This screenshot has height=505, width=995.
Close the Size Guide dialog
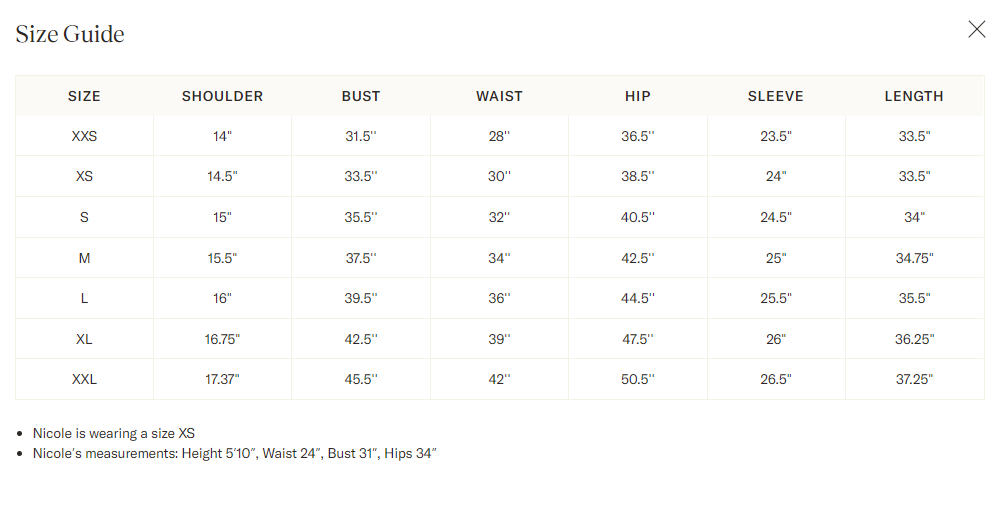pos(976,30)
